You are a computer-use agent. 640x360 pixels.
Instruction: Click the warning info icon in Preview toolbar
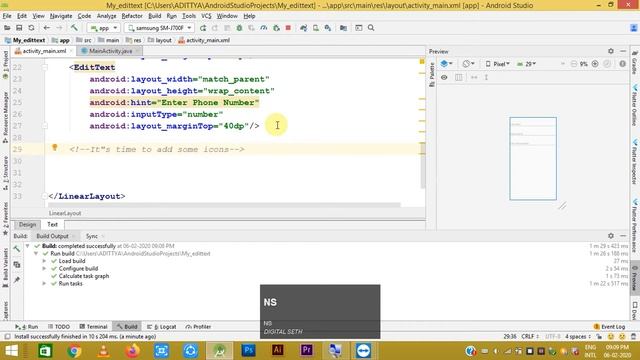[622, 64]
